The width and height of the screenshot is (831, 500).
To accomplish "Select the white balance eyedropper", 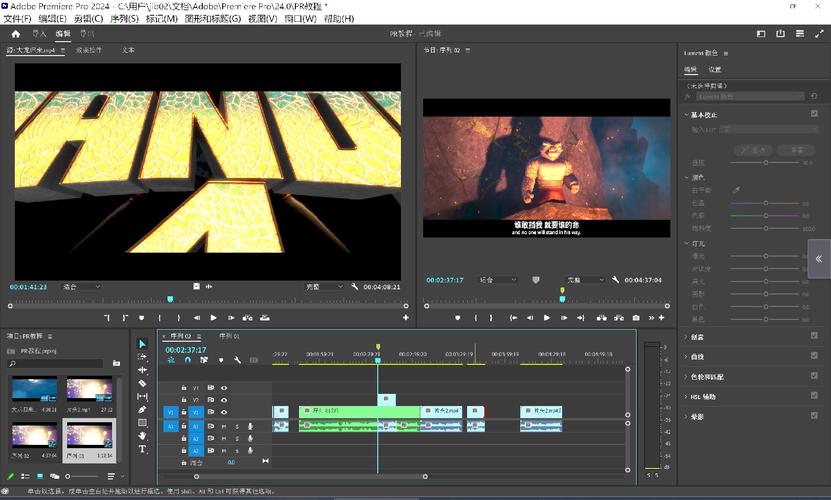I will pyautogui.click(x=736, y=190).
